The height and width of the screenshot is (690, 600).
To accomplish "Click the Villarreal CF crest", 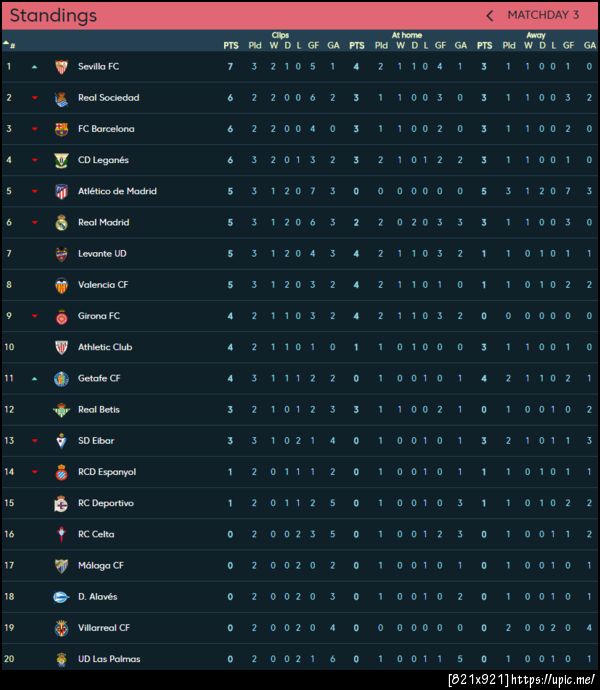I will [61, 628].
